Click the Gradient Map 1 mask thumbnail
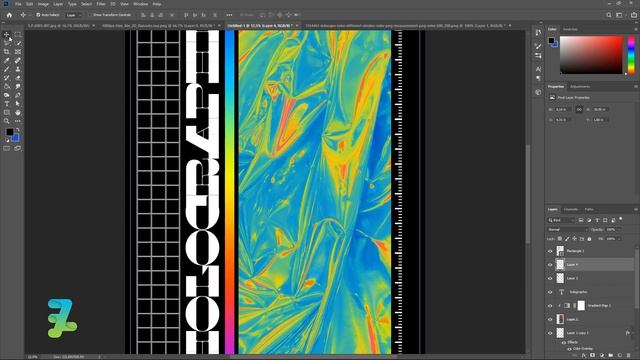 [x=581, y=306]
